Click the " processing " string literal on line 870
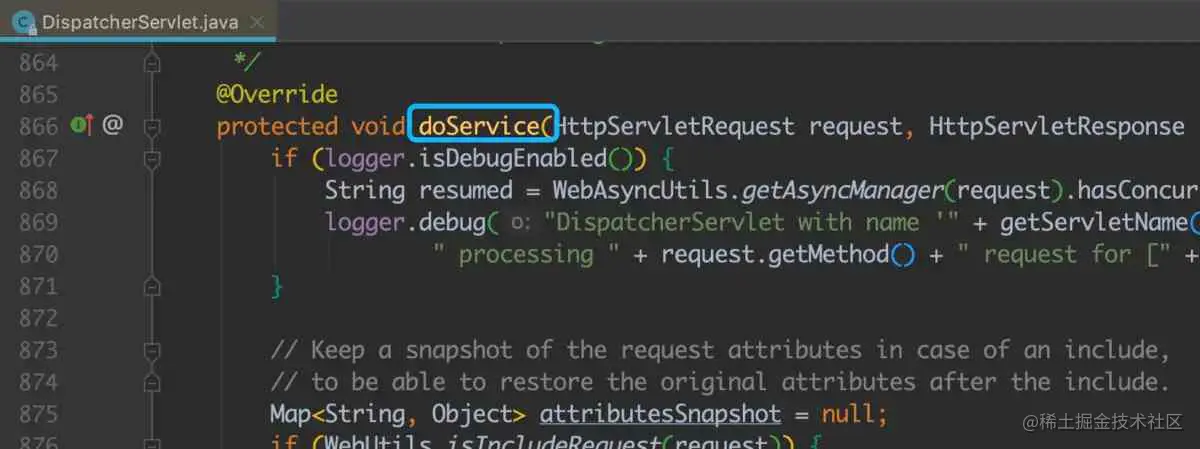 coord(526,254)
